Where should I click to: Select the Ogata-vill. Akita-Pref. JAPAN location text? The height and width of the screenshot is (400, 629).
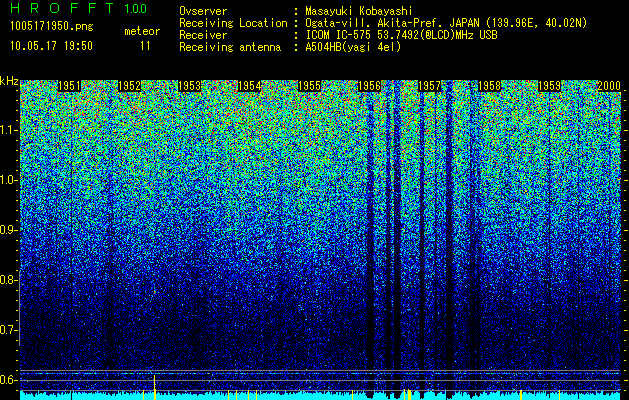(446, 23)
